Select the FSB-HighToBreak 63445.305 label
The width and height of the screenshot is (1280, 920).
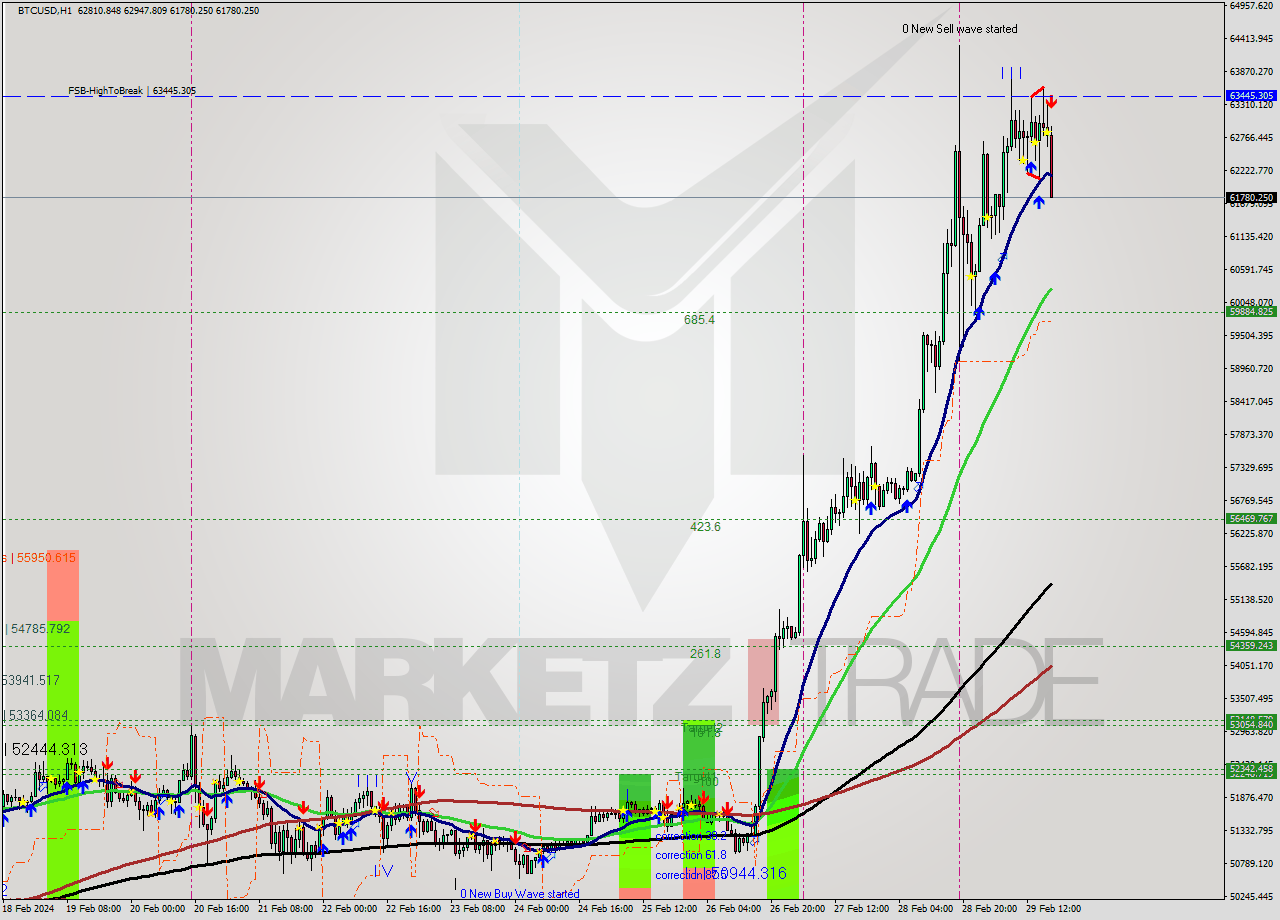click(132, 91)
